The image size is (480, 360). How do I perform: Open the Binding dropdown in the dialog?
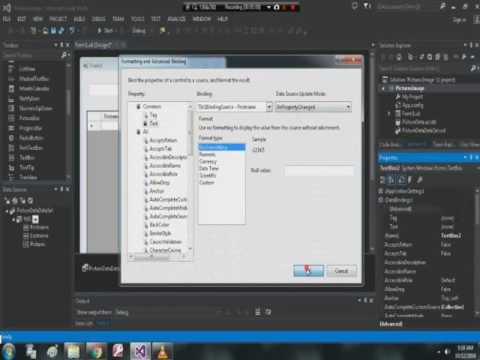coord(269,107)
